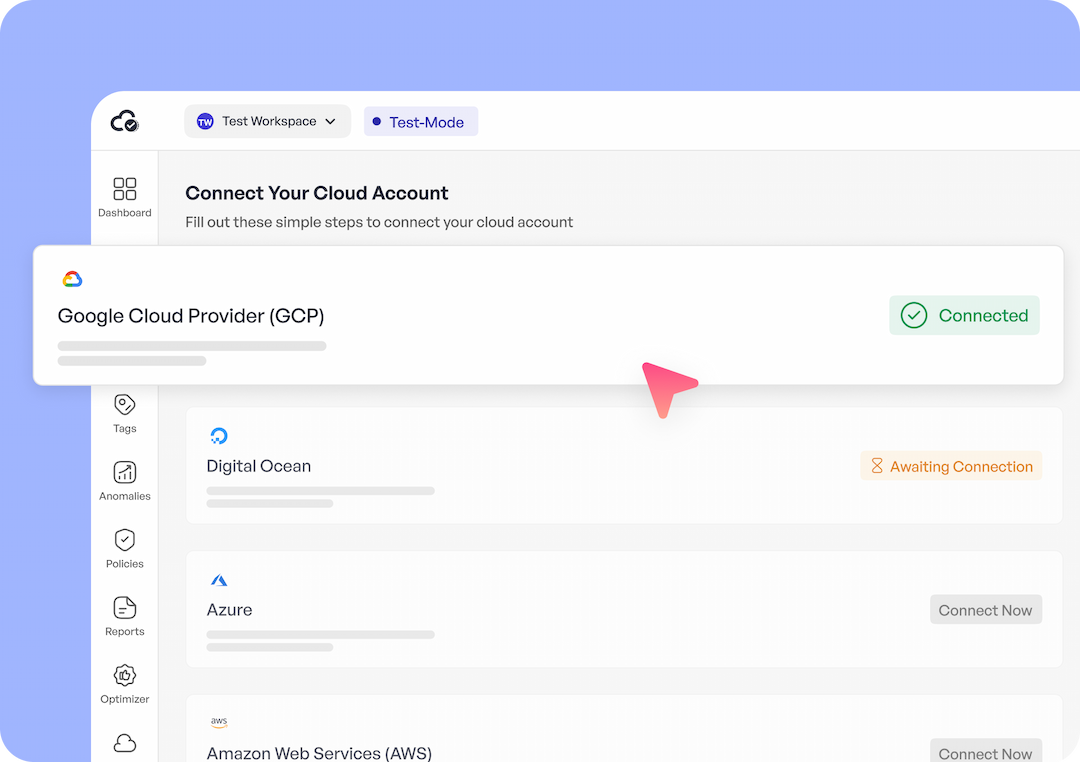Click the Awaiting Connection status label
Viewport: 1080px width, 762px height.
point(951,466)
